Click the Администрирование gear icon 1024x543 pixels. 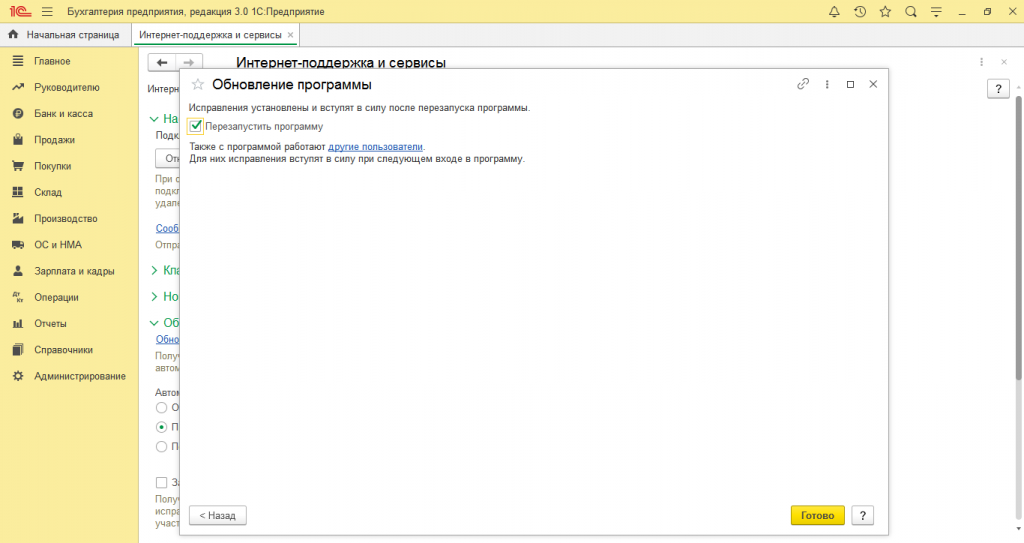click(18, 376)
